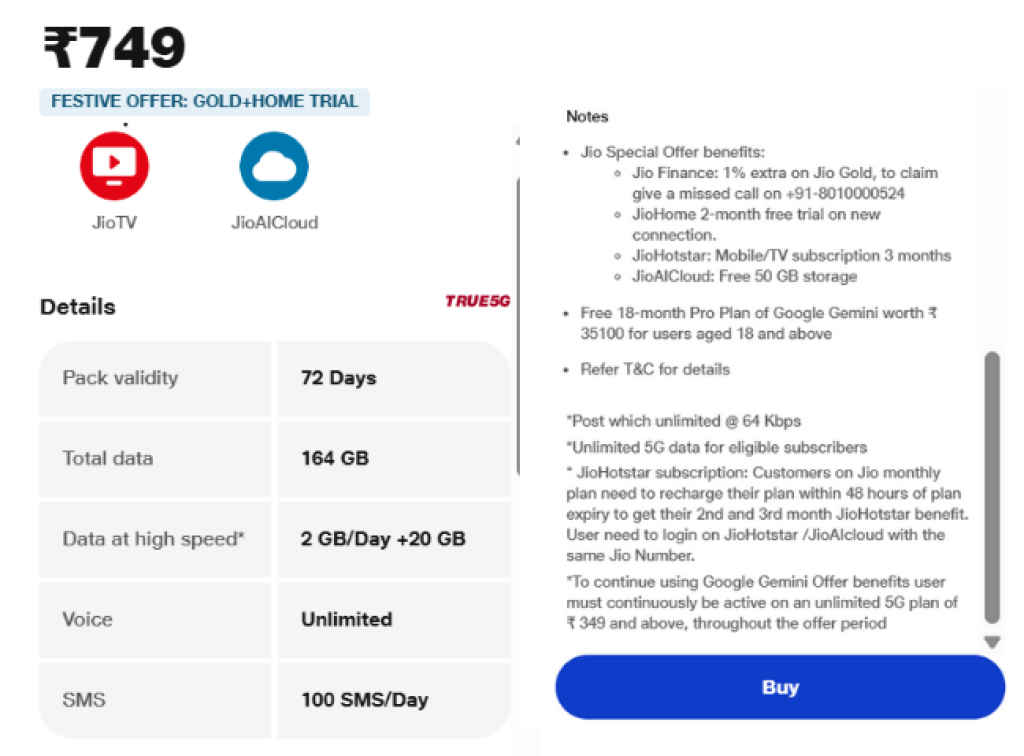This screenshot has height=756, width=1024.
Task: Click the blue cloud icon for JioAICloud
Action: point(273,166)
